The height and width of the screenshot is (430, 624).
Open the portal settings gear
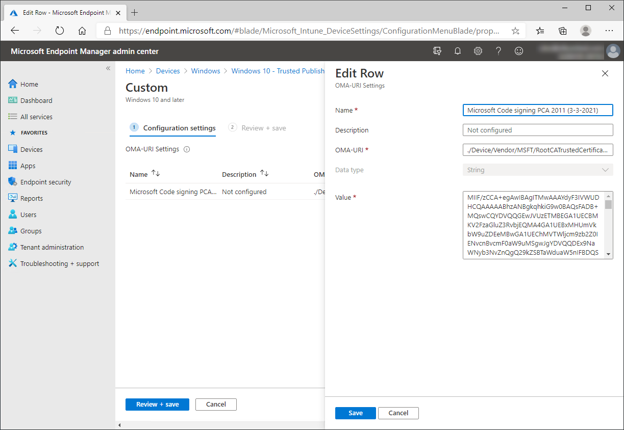[478, 51]
